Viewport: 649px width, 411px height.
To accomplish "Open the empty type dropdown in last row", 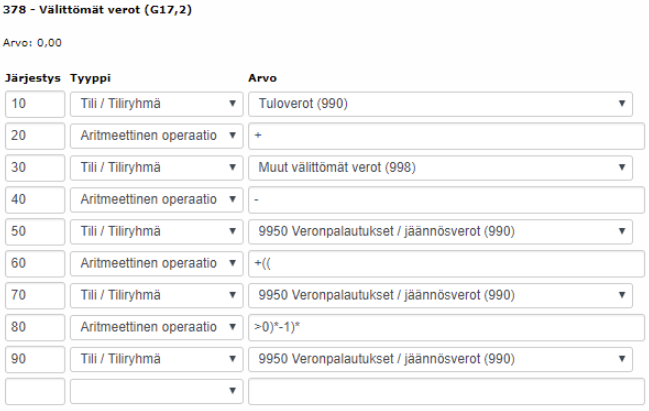I will (156, 391).
